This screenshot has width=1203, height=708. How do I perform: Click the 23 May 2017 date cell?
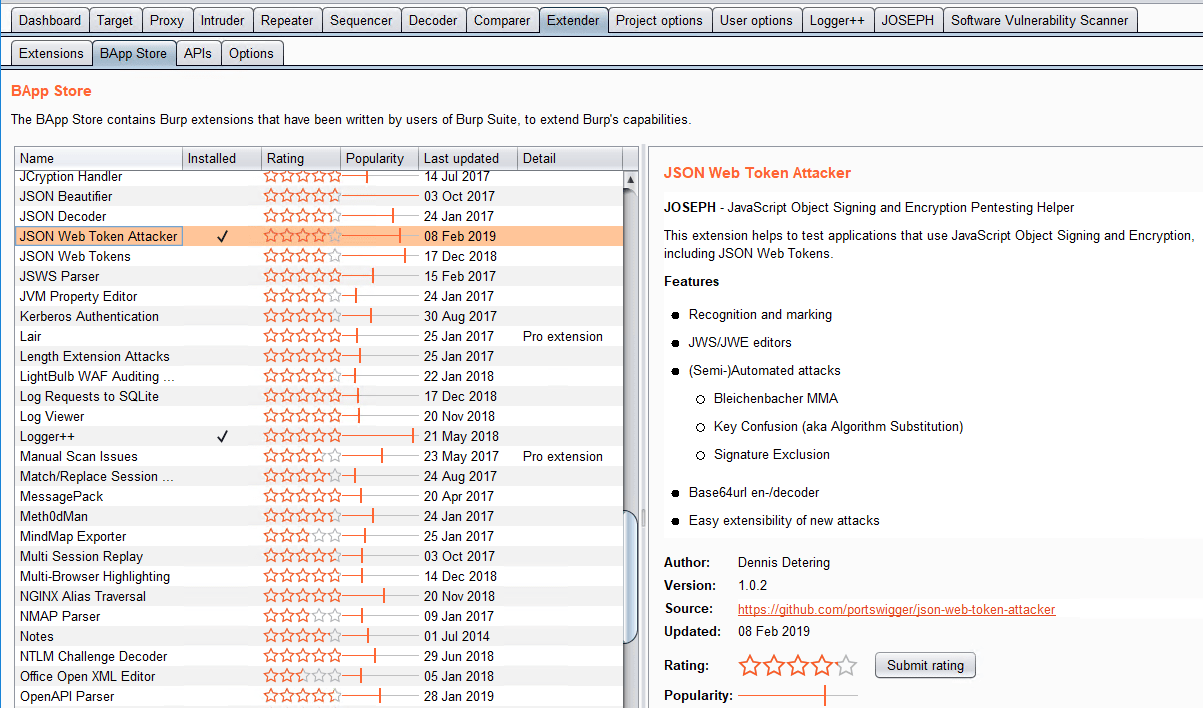459,456
